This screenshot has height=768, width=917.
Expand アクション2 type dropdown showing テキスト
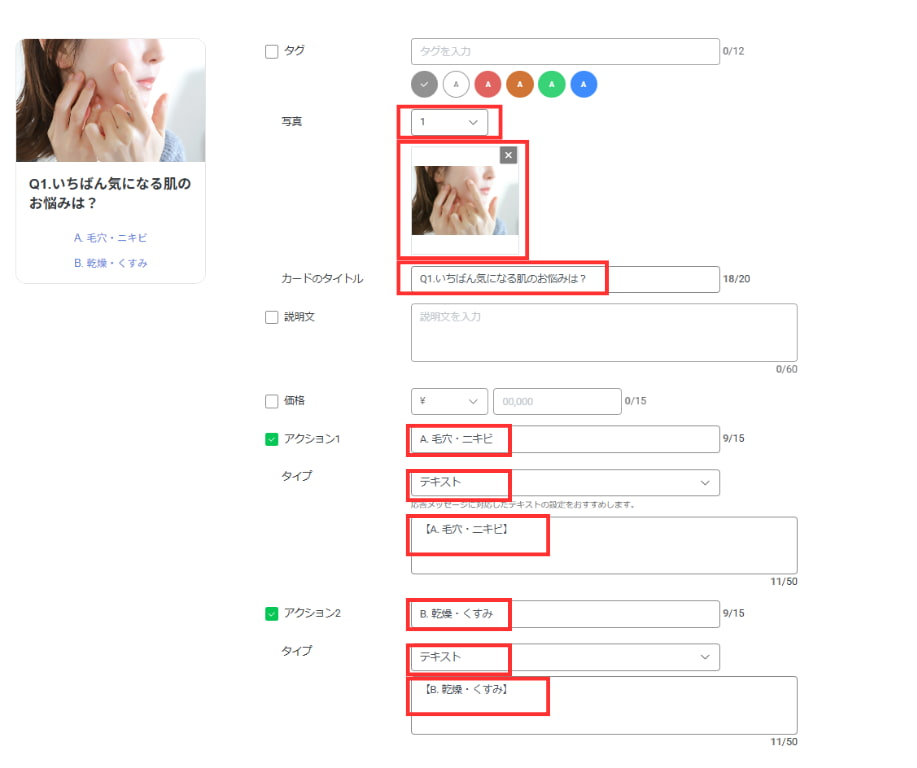tap(565, 657)
